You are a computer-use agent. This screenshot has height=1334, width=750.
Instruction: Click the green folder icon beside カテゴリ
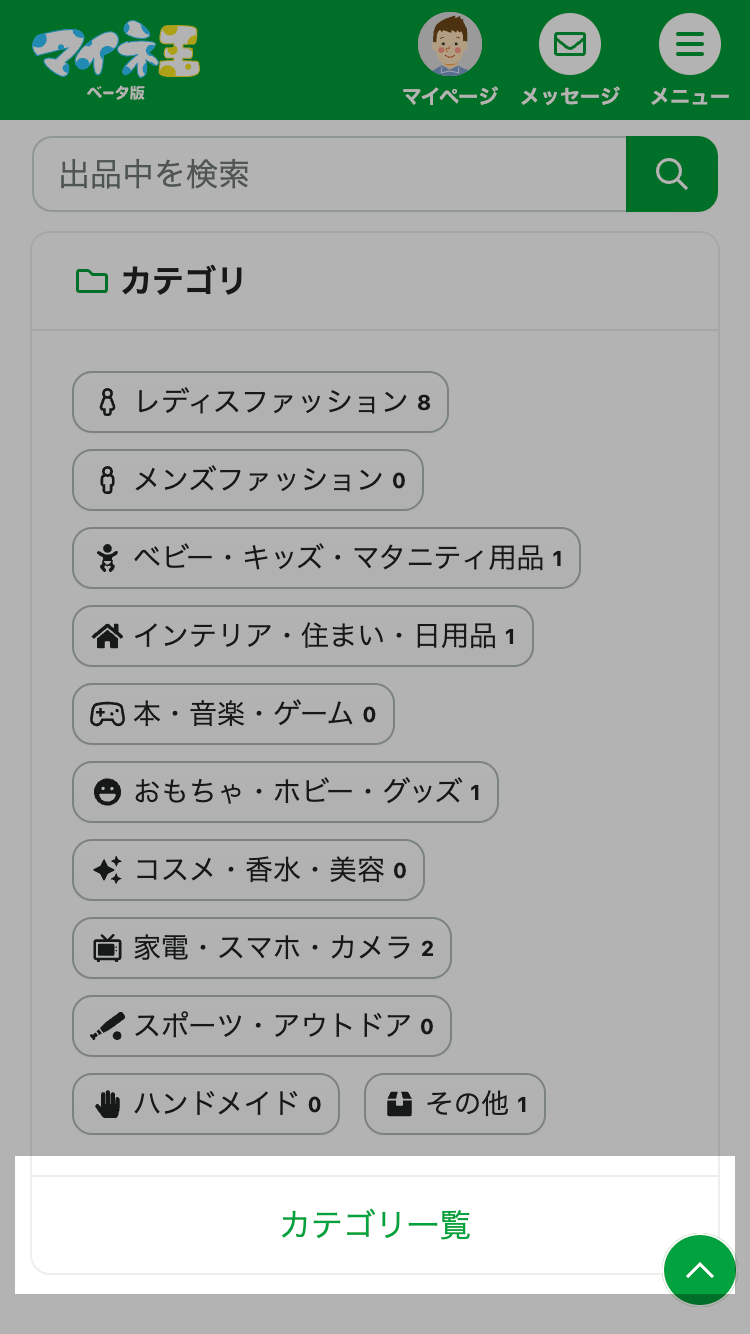click(x=92, y=281)
